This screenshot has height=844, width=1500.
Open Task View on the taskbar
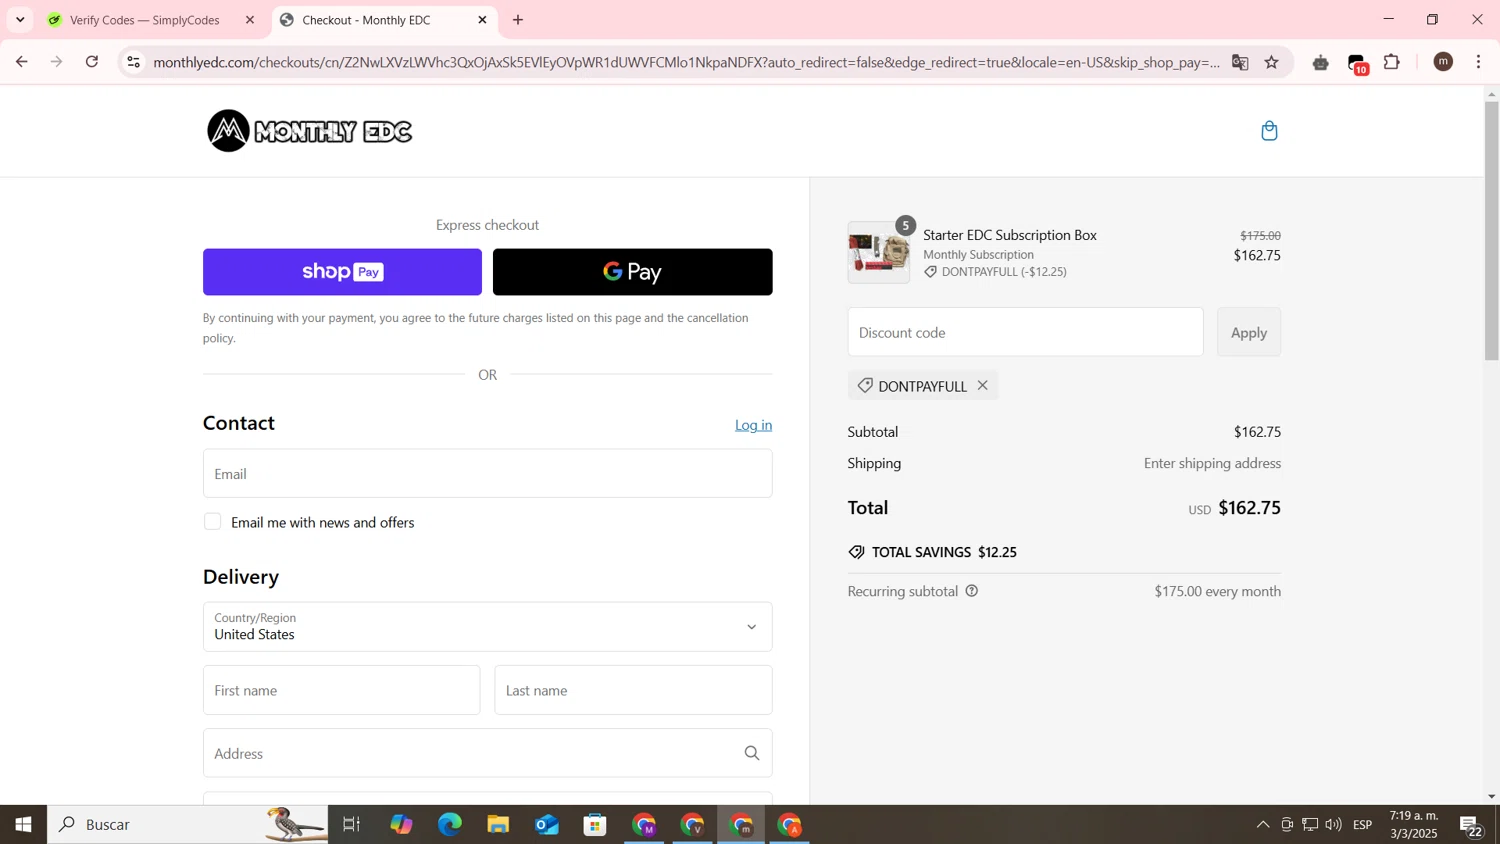coord(351,825)
